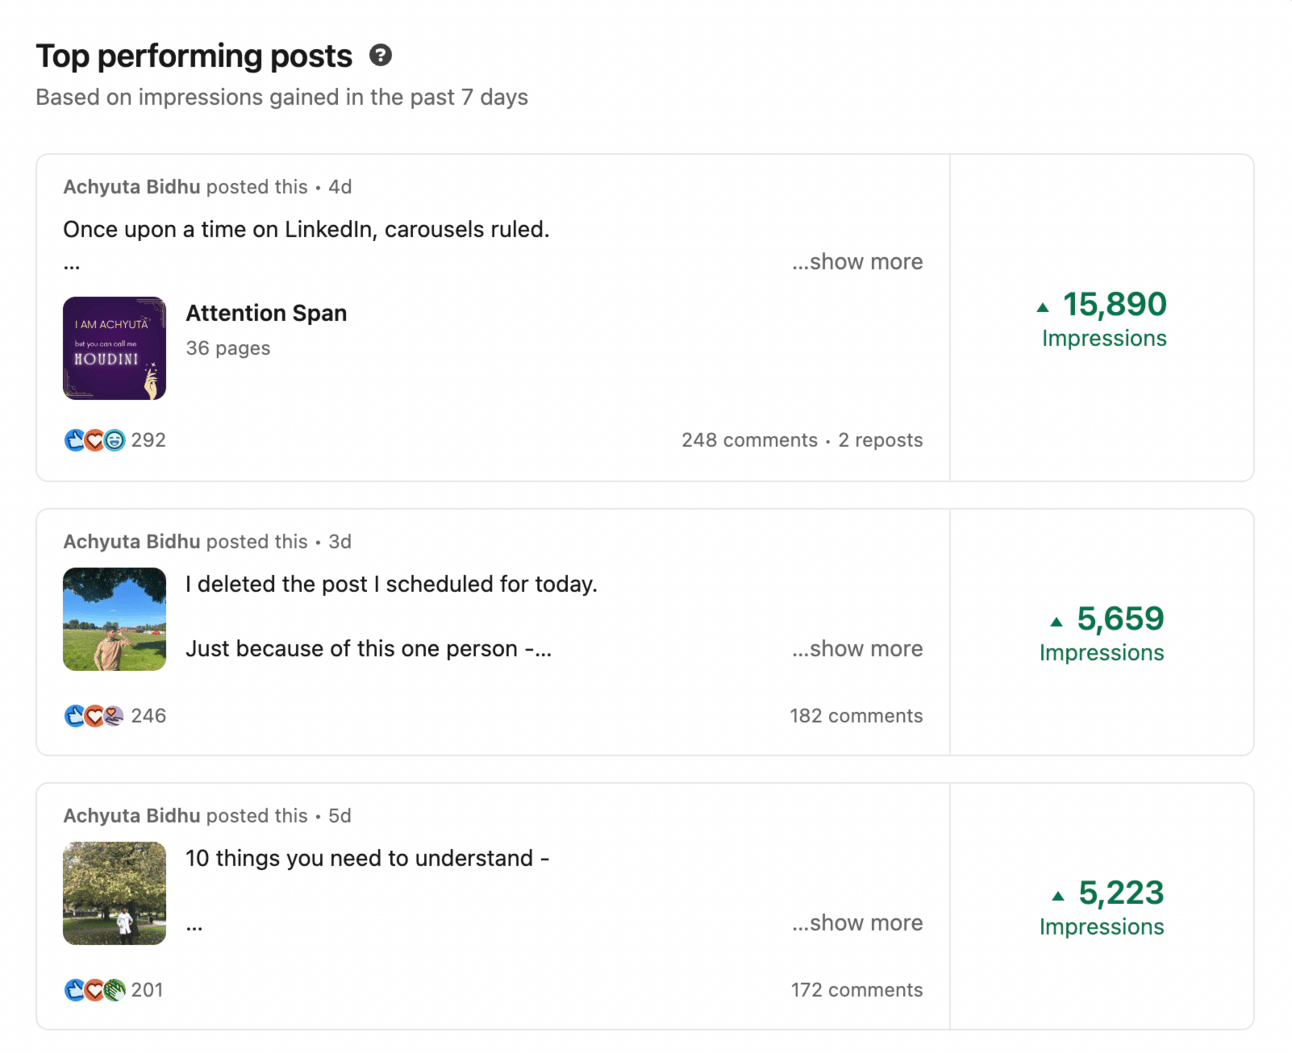1292x1053 pixels.
Task: Show more of the '10 things' post
Action: coord(857,923)
